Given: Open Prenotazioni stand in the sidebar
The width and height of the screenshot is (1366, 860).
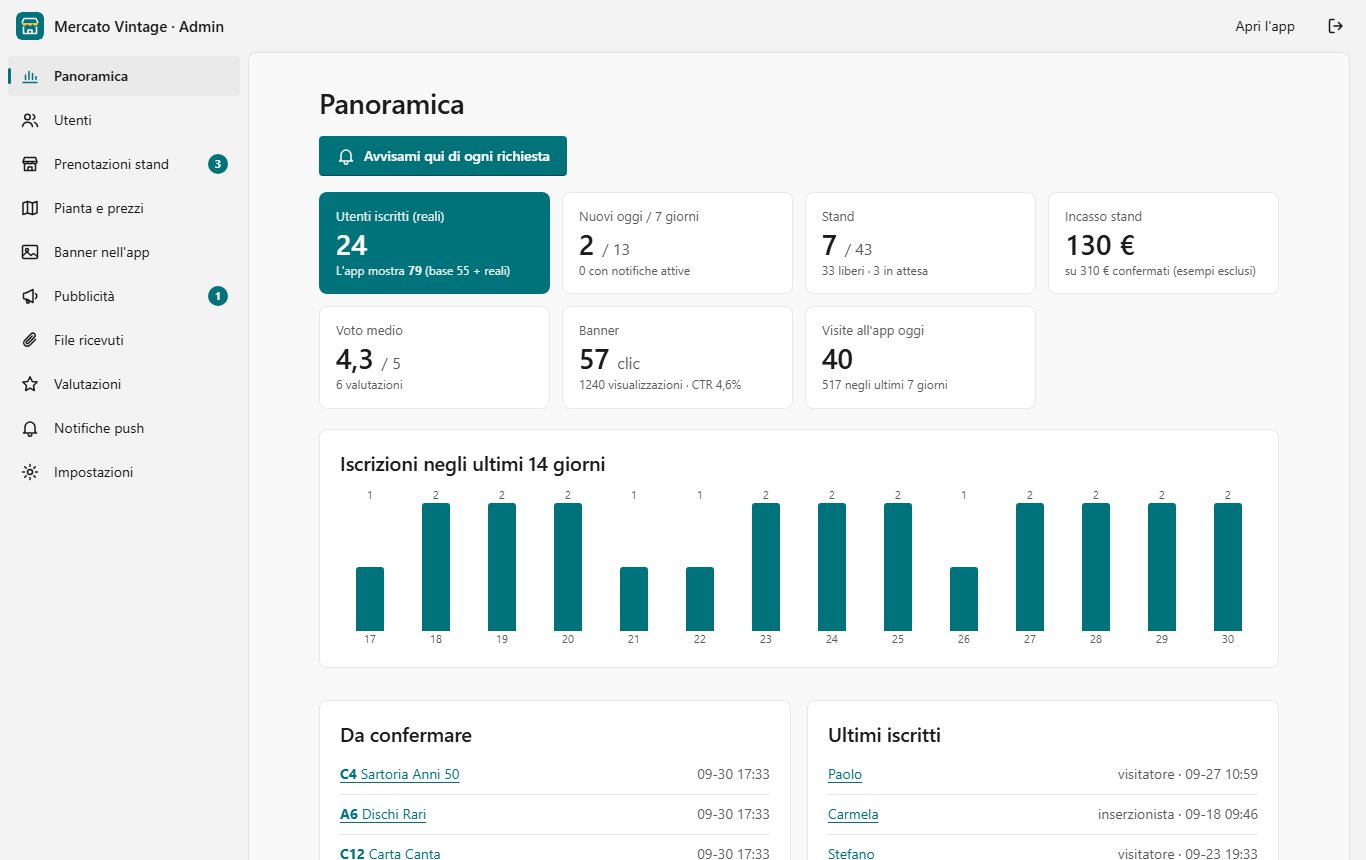Looking at the screenshot, I should [x=124, y=164].
